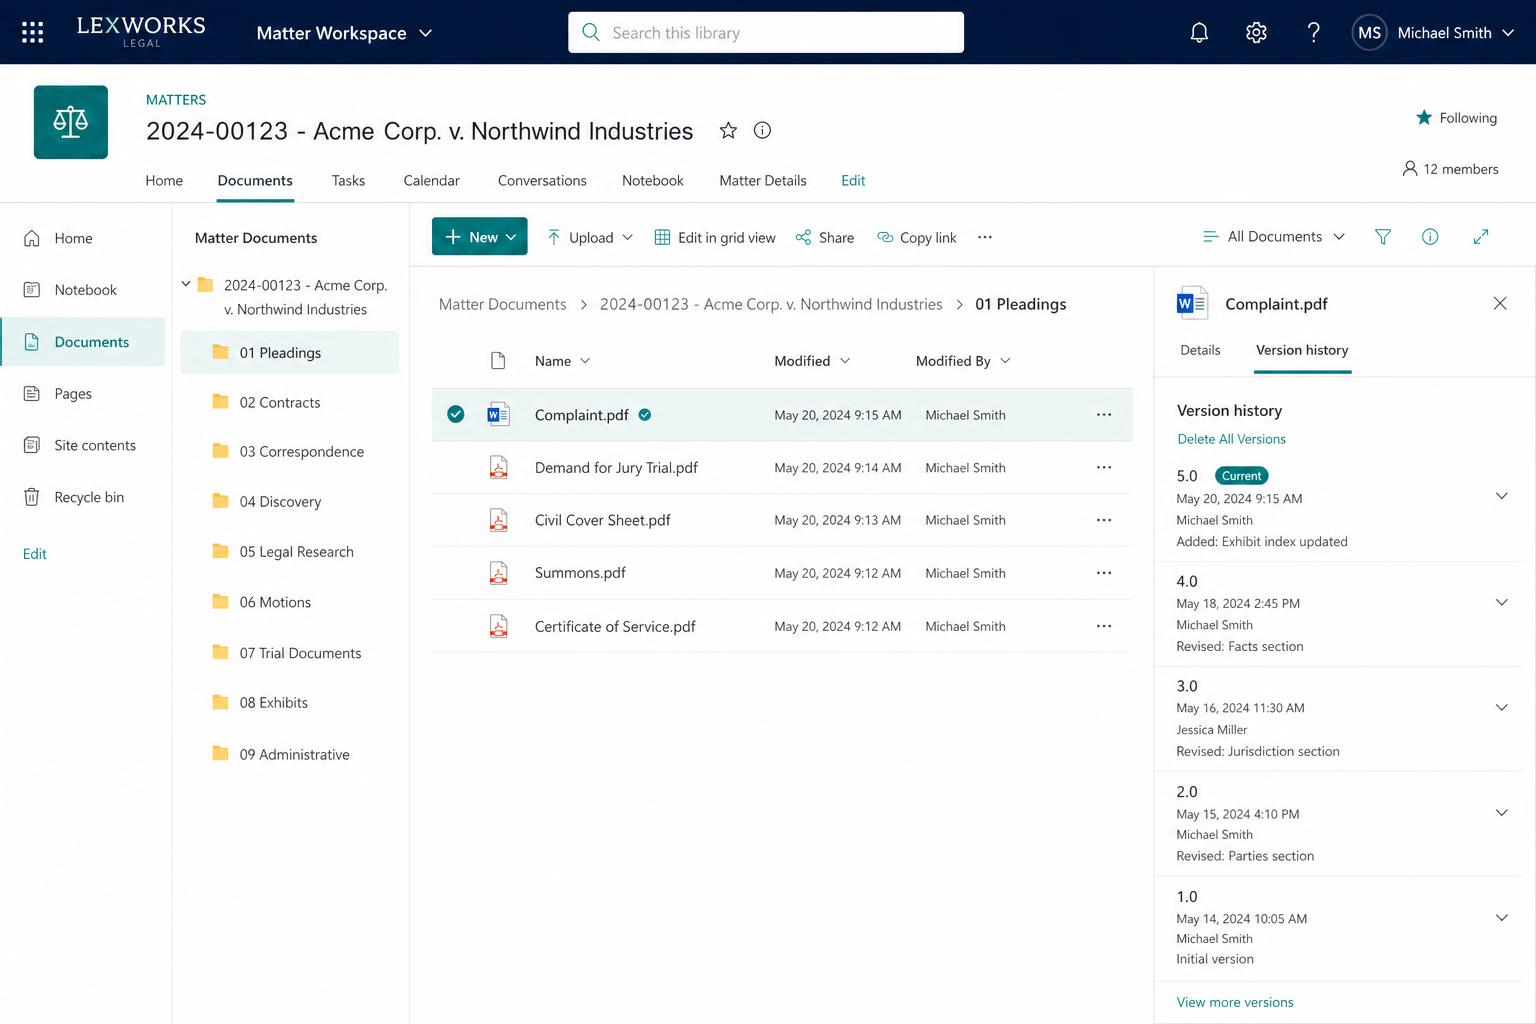1536x1024 pixels.
Task: Open the top Notebook tab
Action: coord(652,181)
